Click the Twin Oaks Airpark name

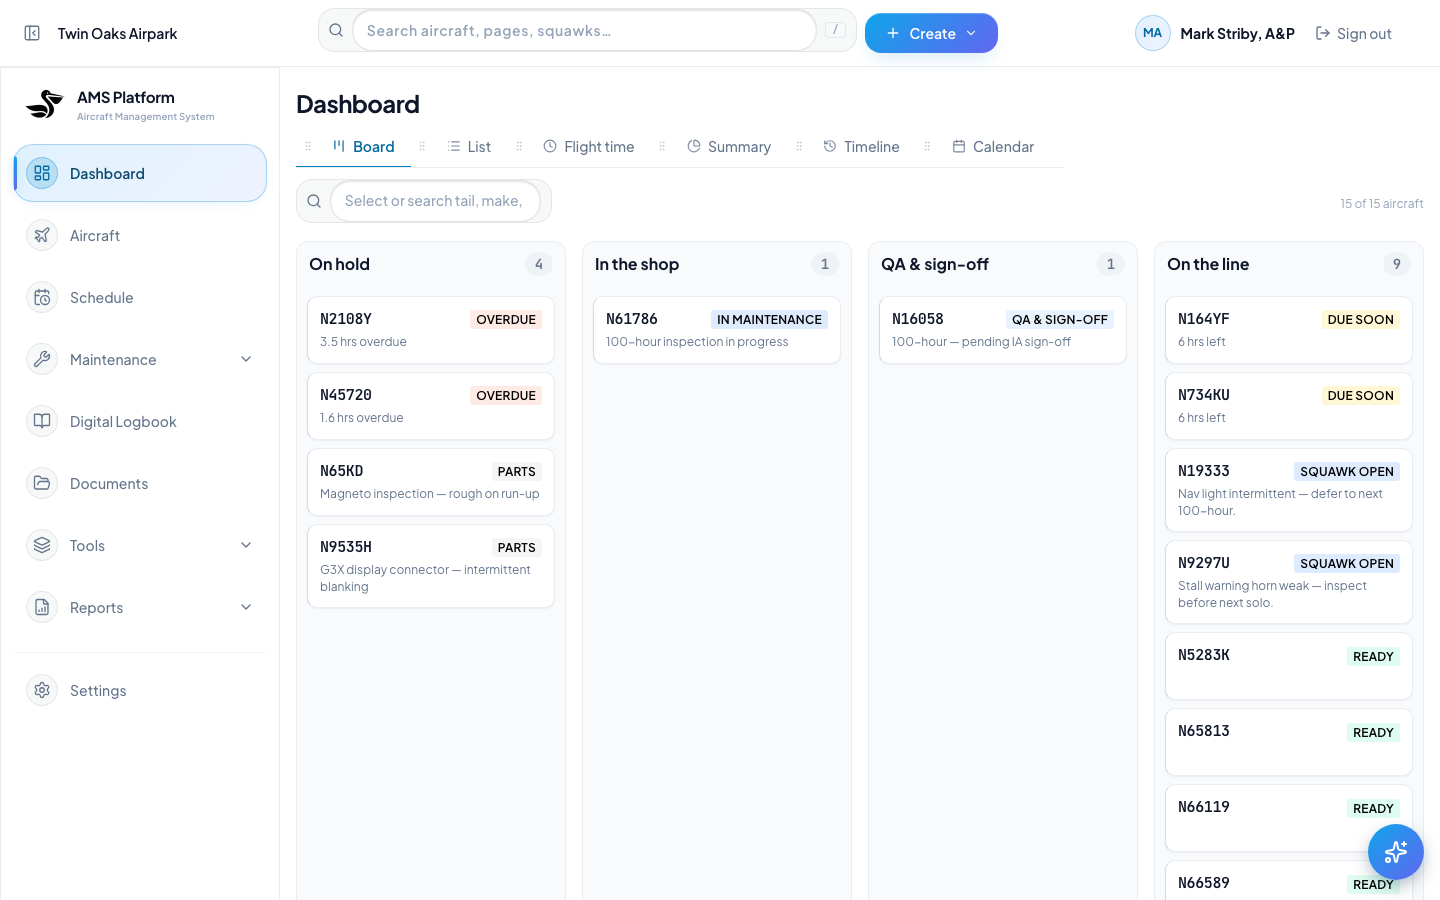[x=117, y=34]
